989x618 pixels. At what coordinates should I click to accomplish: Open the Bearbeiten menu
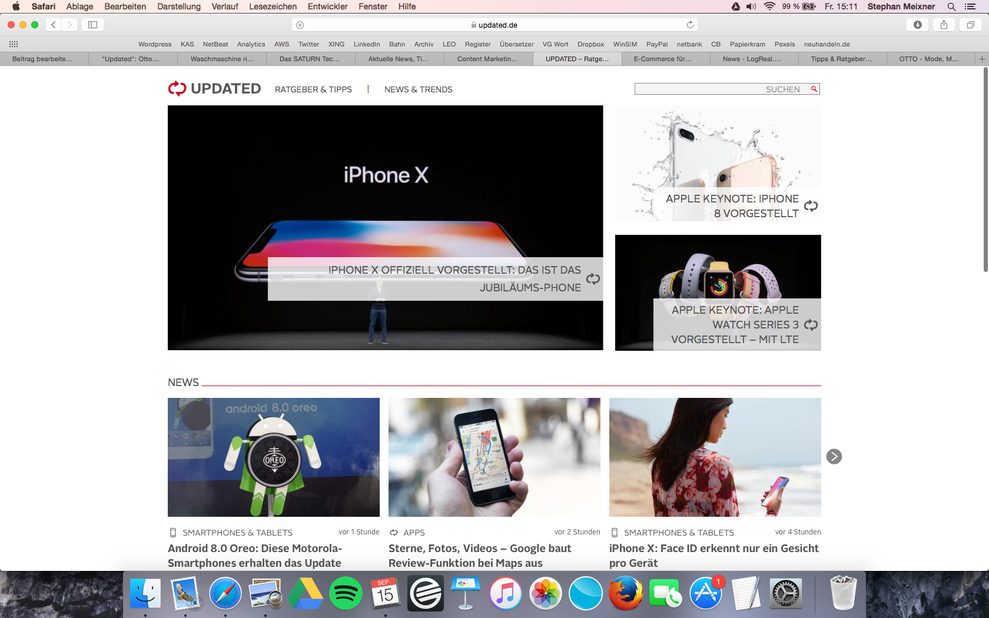tap(125, 6)
